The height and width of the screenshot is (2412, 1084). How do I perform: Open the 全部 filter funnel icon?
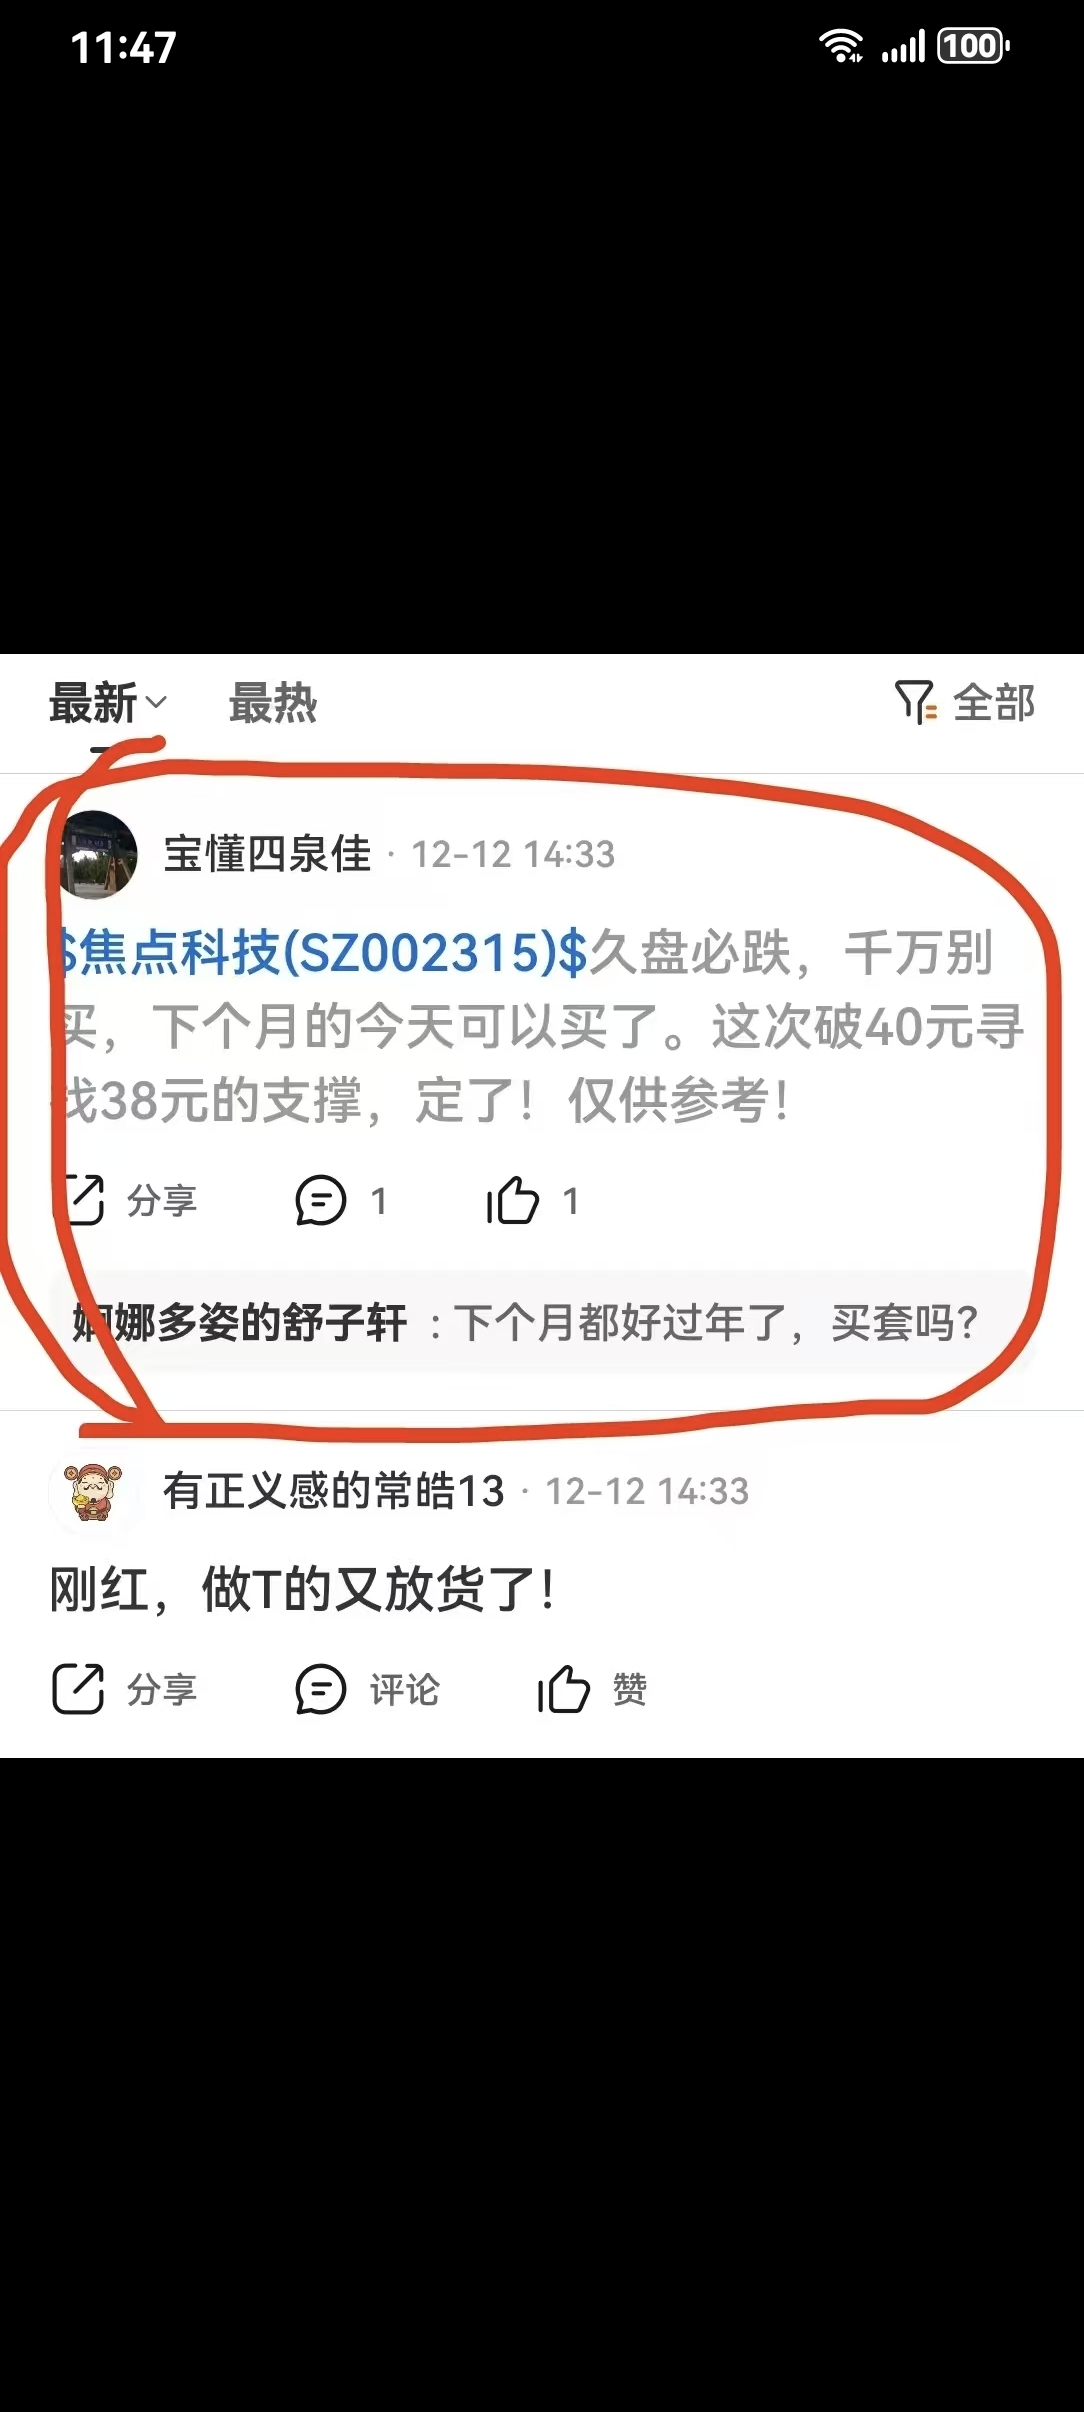(915, 702)
